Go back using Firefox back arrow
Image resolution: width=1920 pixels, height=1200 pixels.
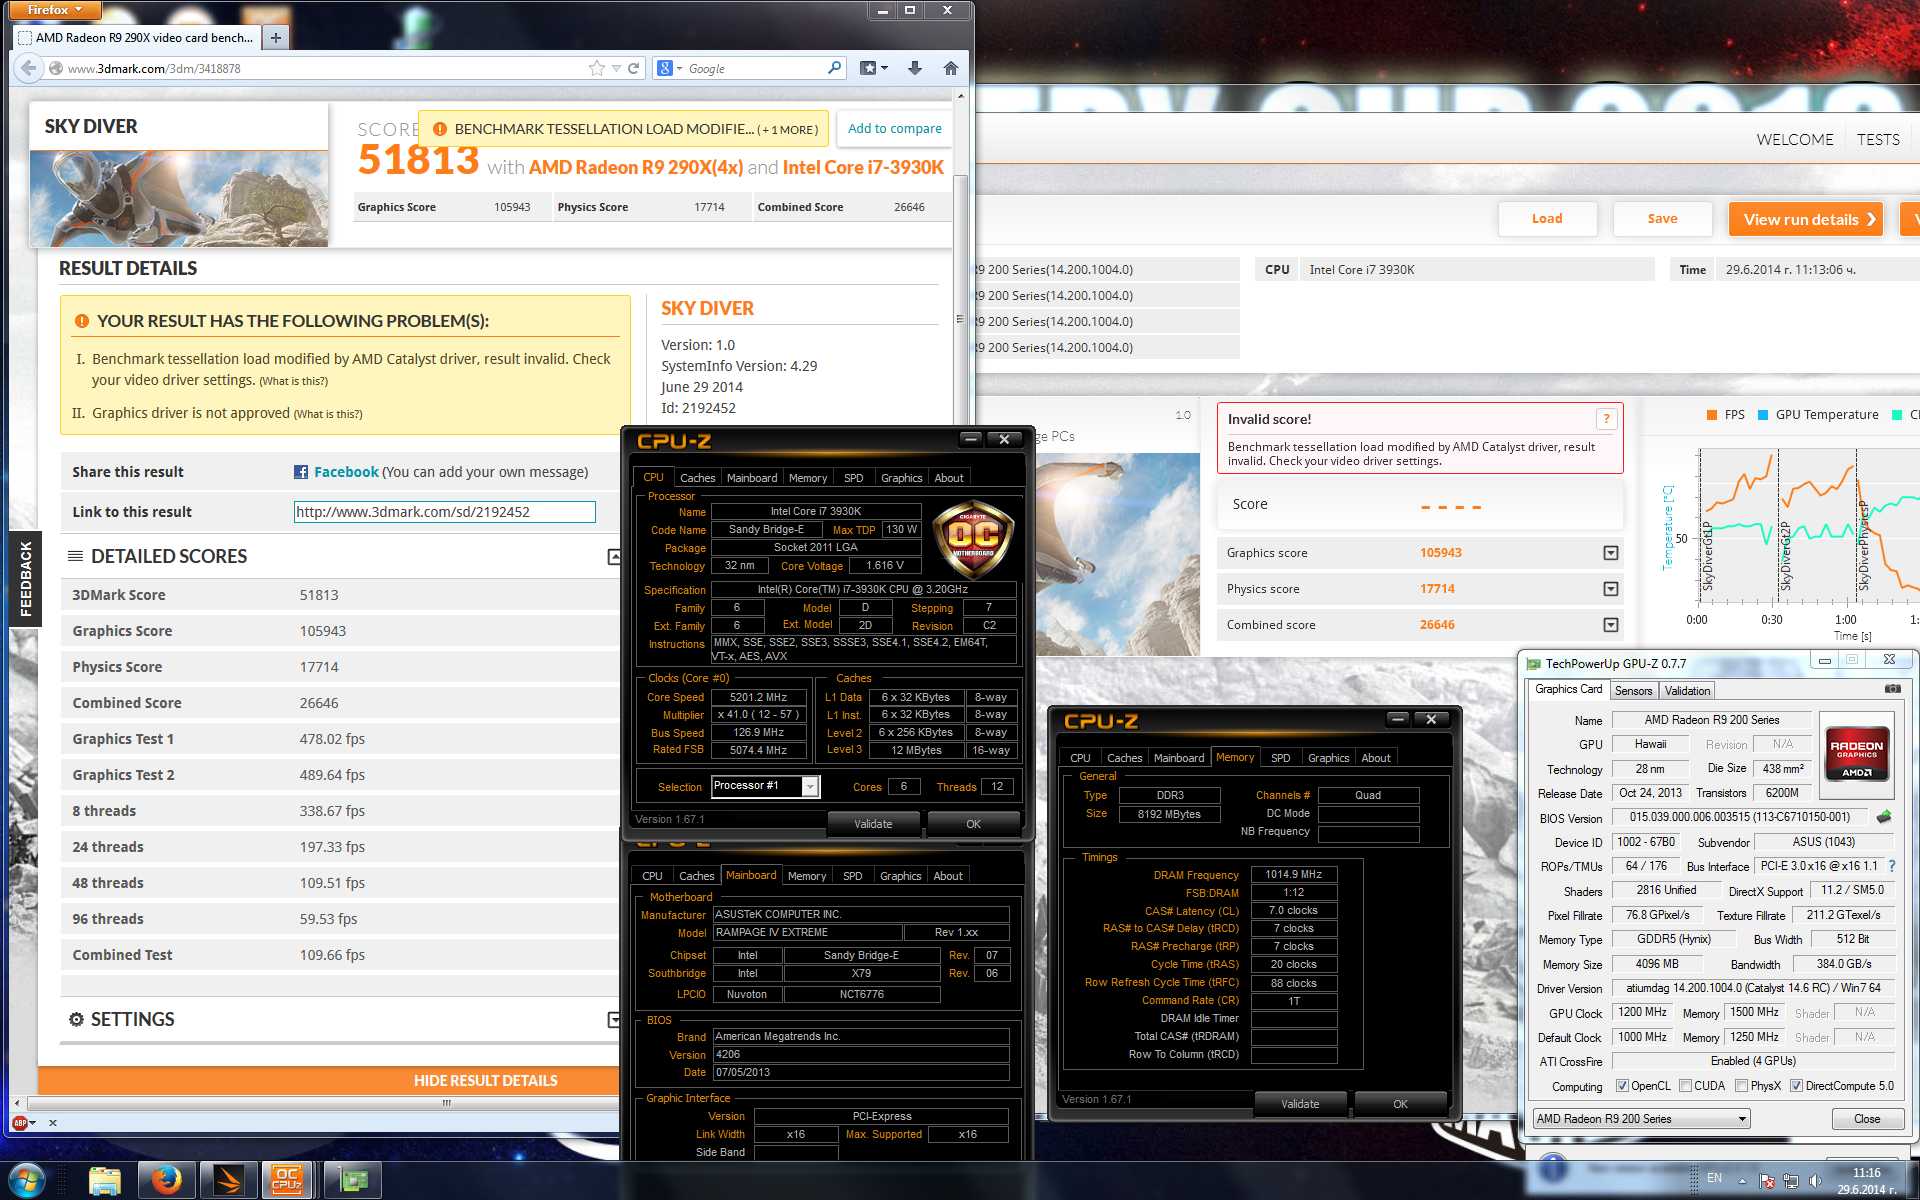28,68
